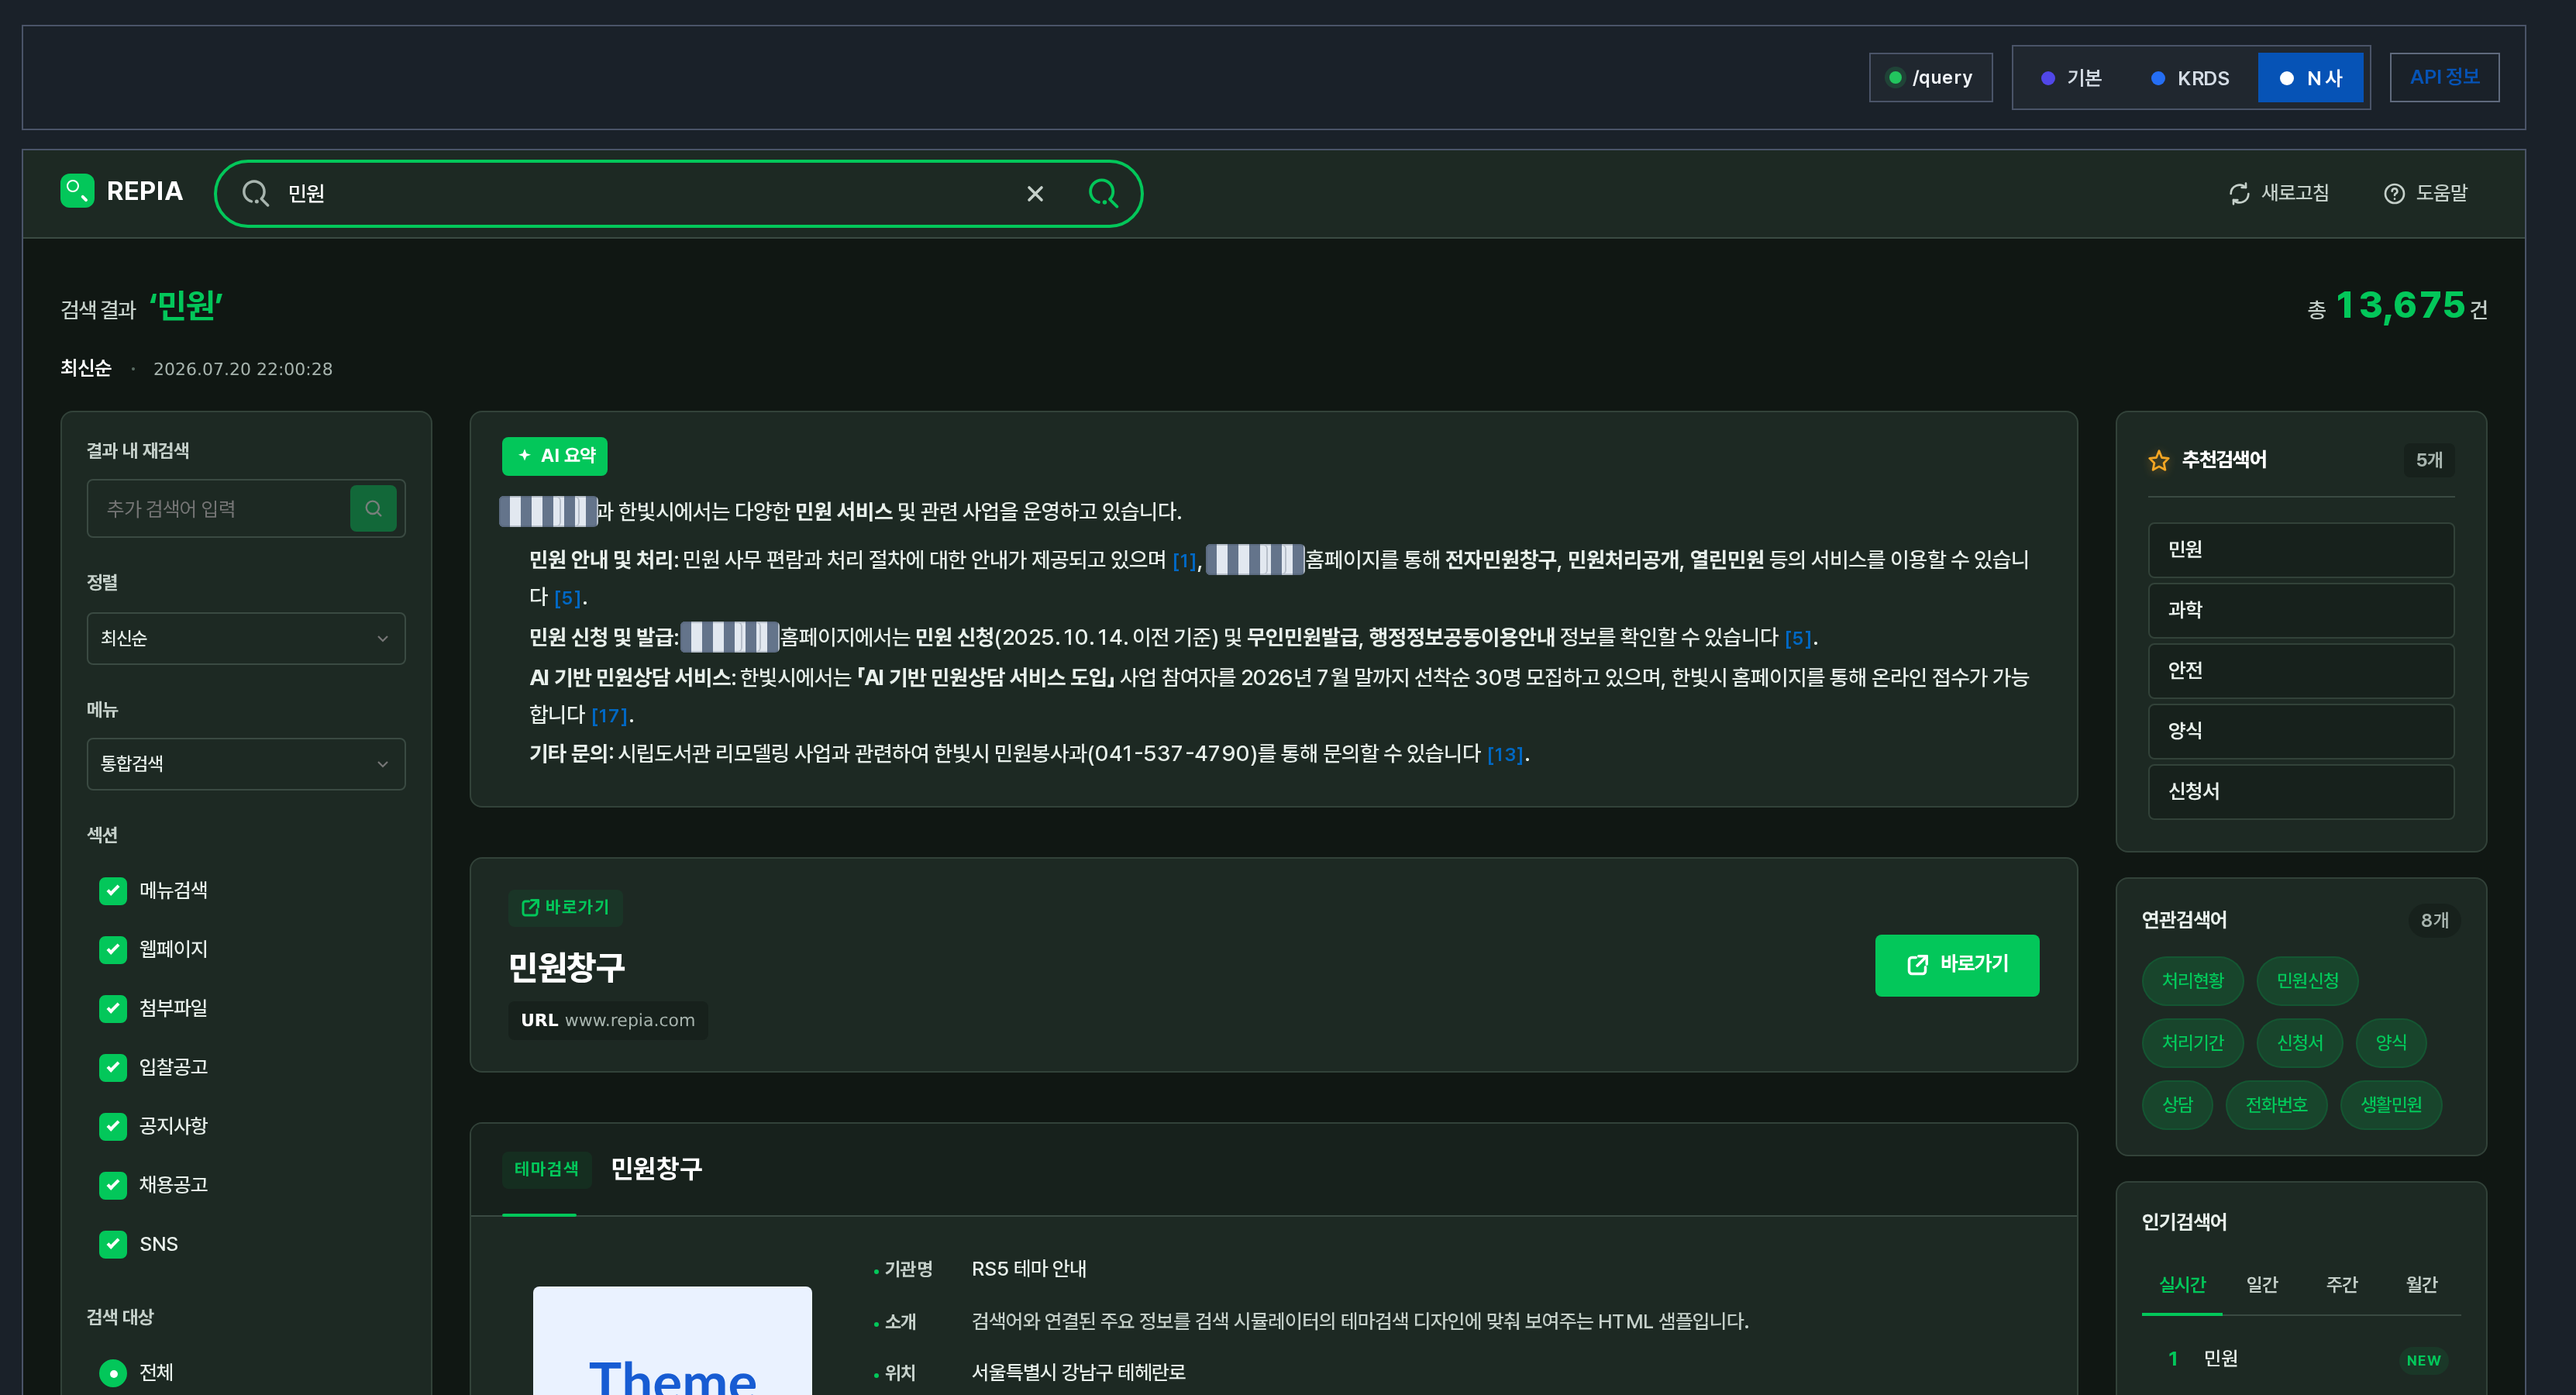Open citation link [1] in AI summary
Image resolution: width=2576 pixels, height=1395 pixels.
click(1184, 561)
